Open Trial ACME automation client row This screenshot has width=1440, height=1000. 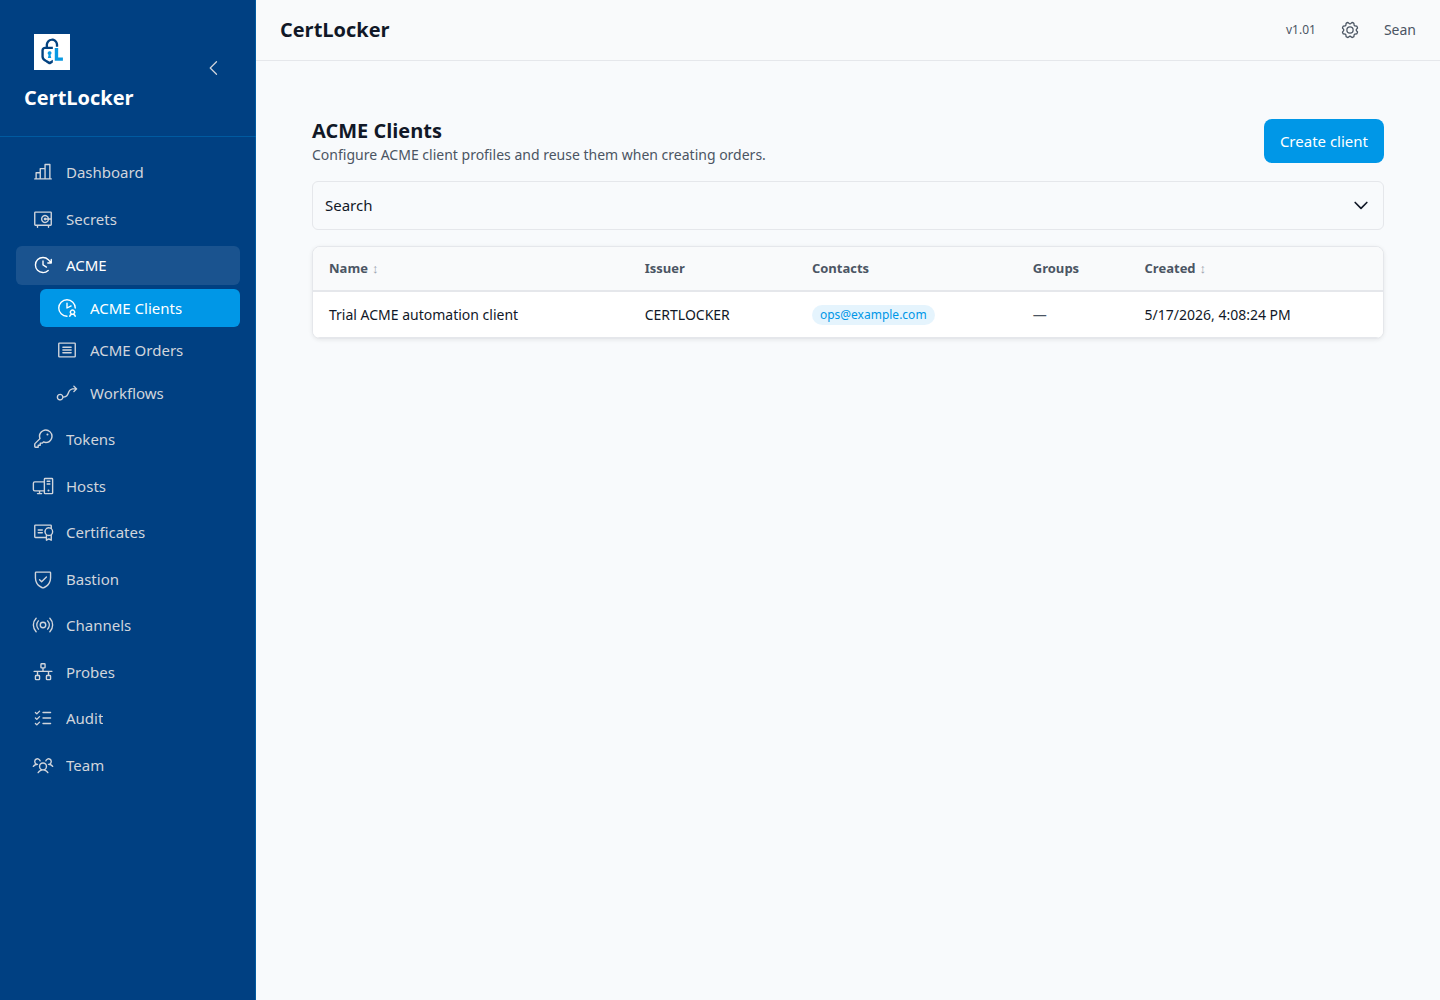pyautogui.click(x=848, y=314)
